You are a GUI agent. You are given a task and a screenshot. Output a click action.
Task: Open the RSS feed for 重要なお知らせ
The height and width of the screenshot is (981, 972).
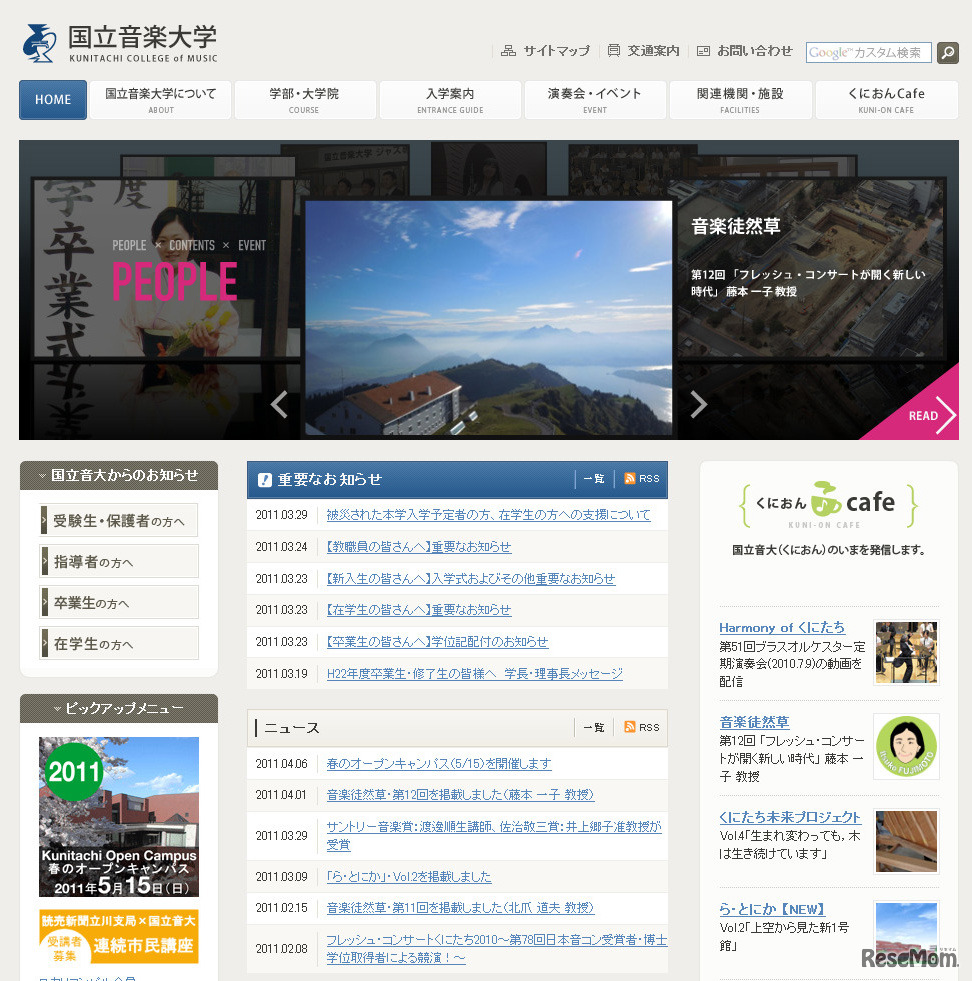[640, 478]
